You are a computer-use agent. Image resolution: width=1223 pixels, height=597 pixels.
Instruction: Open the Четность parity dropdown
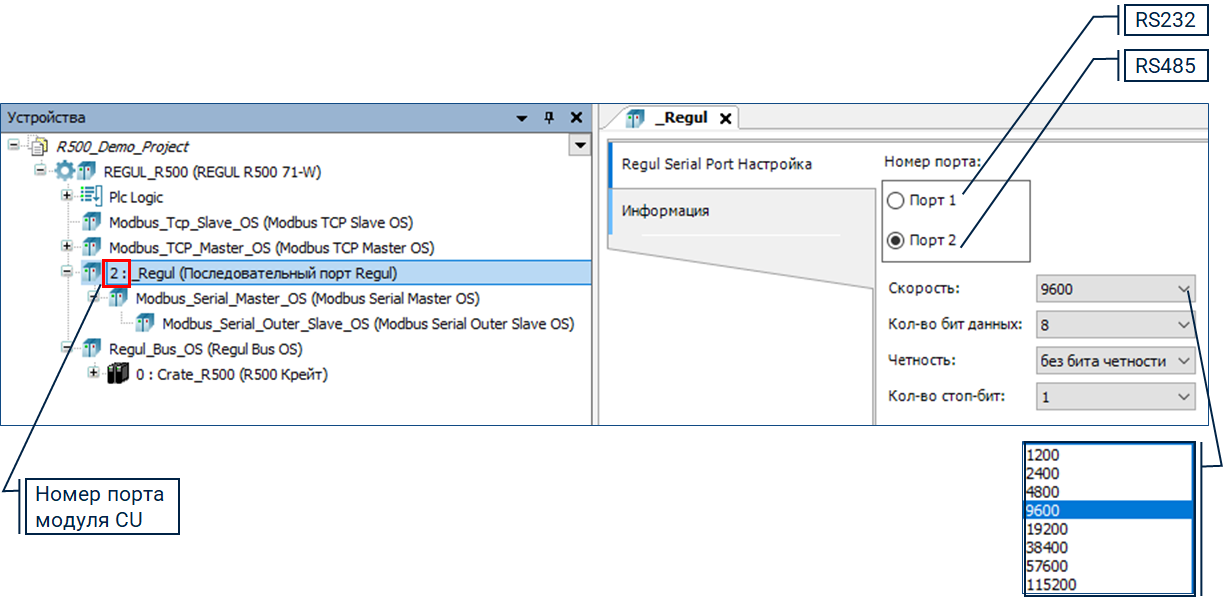(x=1115, y=360)
